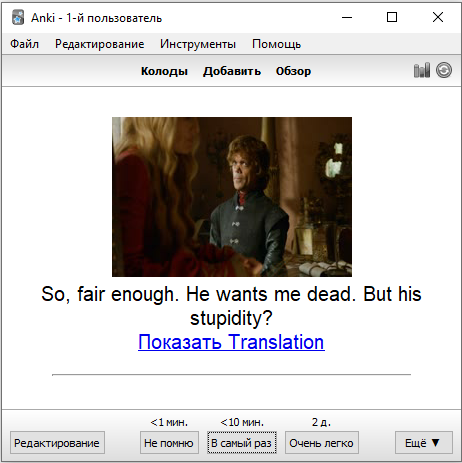Image resolution: width=462 pixels, height=463 pixels.
Task: Go to Колоды deck list
Action: [x=164, y=71]
